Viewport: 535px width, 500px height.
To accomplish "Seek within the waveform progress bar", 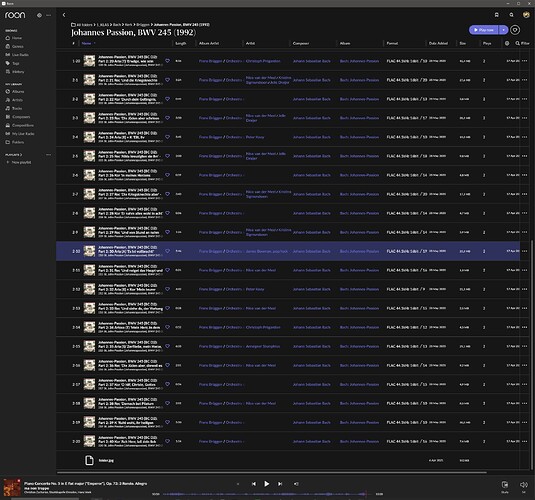I will coord(265,494).
